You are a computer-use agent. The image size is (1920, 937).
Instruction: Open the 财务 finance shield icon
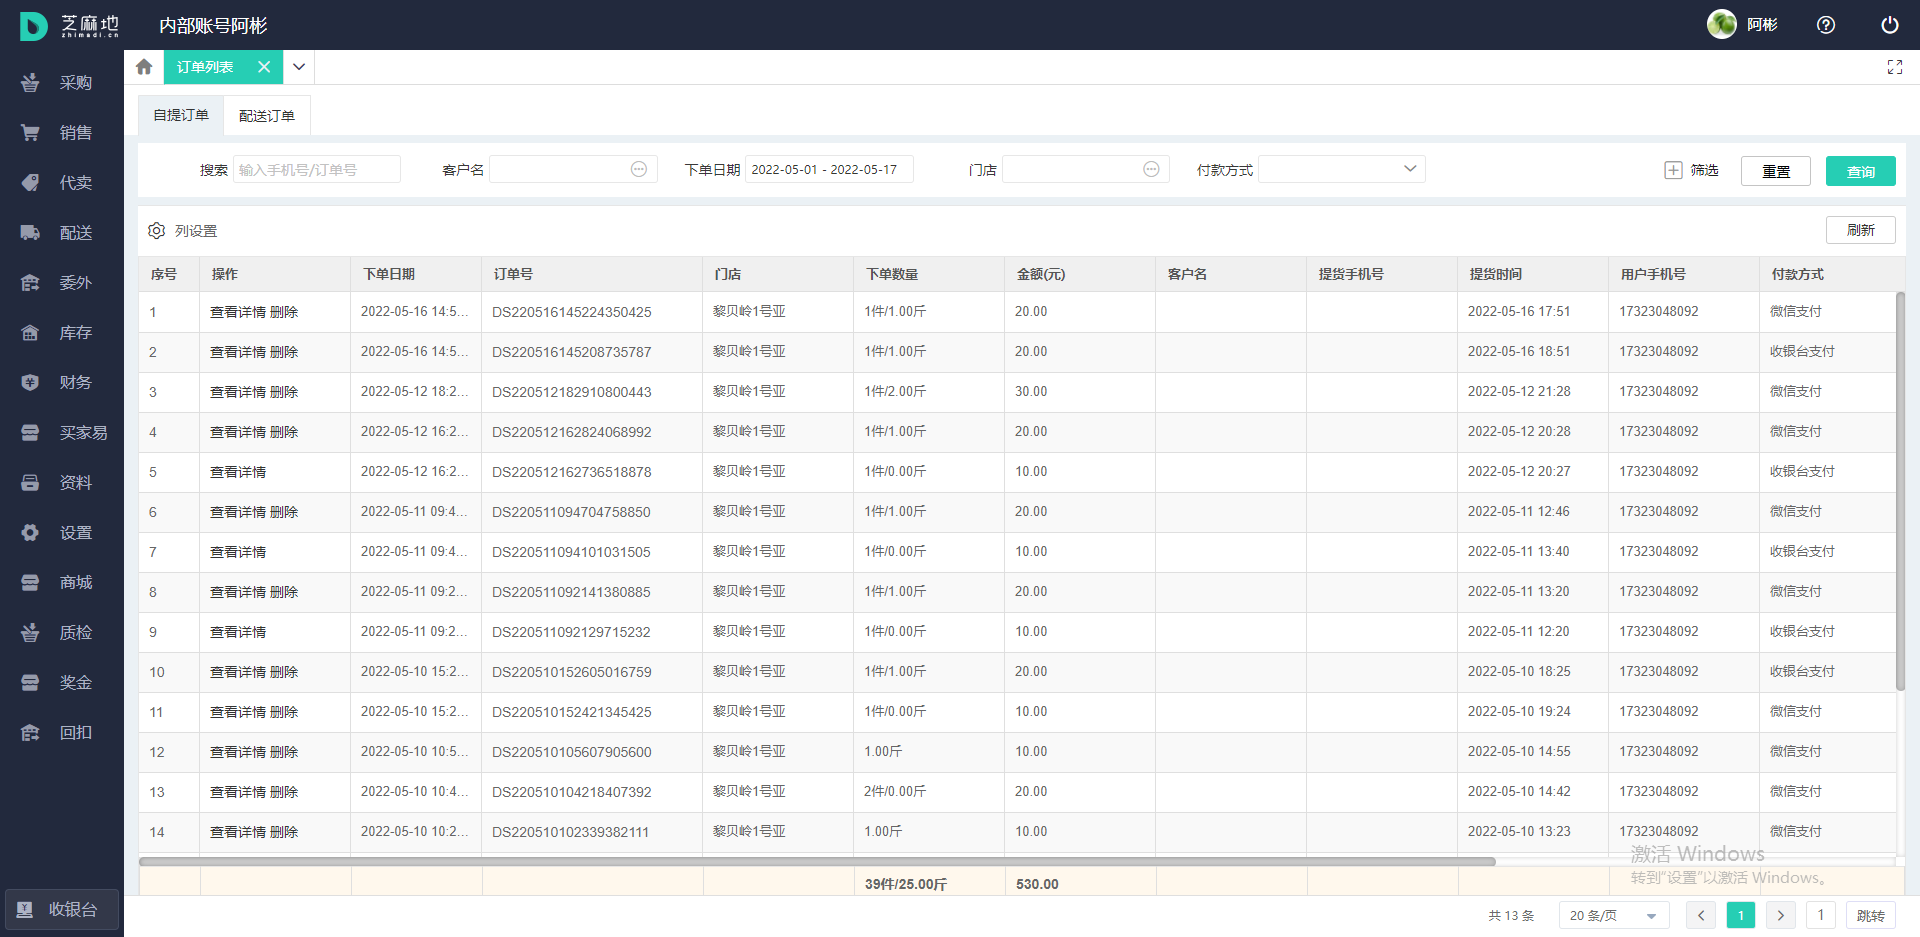click(30, 383)
